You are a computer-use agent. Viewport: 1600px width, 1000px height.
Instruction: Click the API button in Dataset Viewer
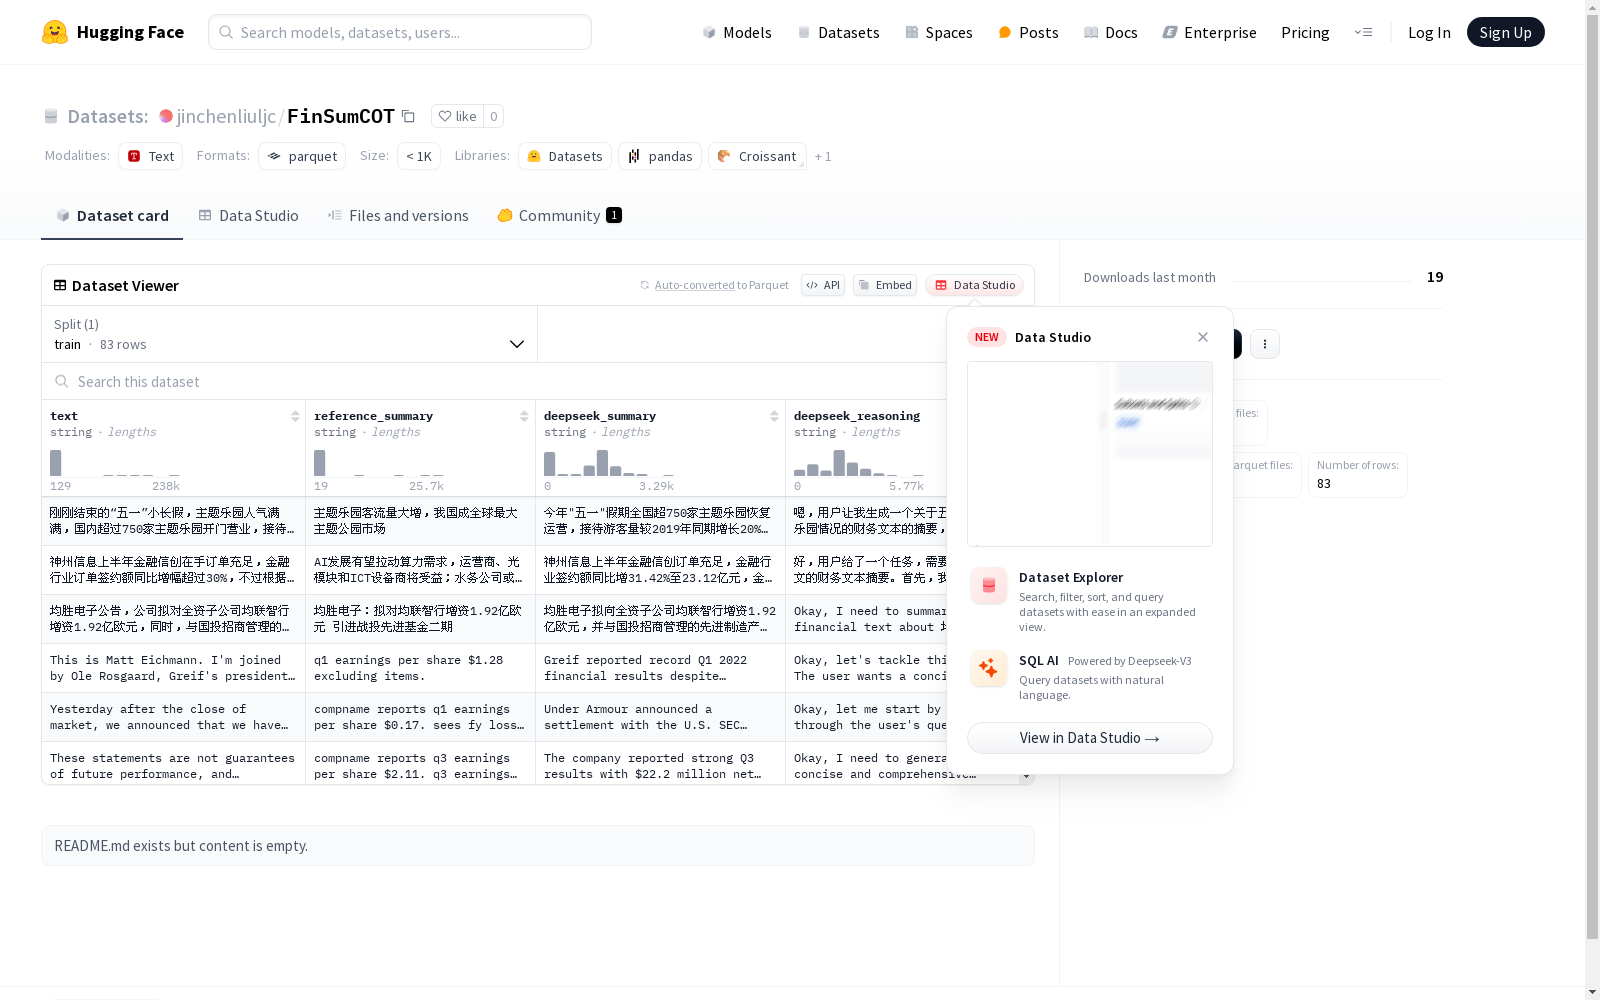pos(823,285)
